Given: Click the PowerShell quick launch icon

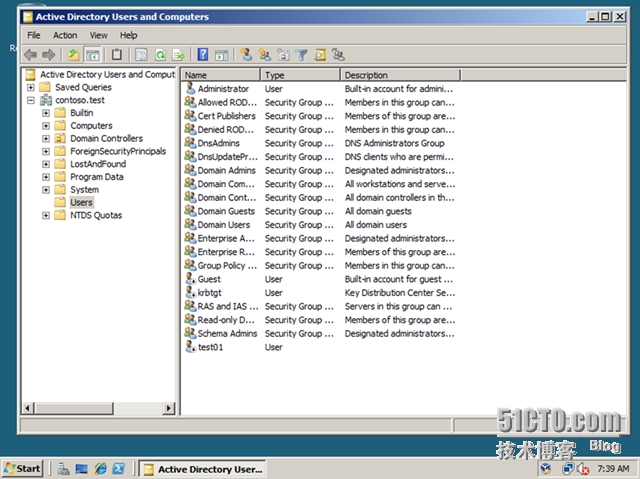Looking at the screenshot, I should point(119,469).
